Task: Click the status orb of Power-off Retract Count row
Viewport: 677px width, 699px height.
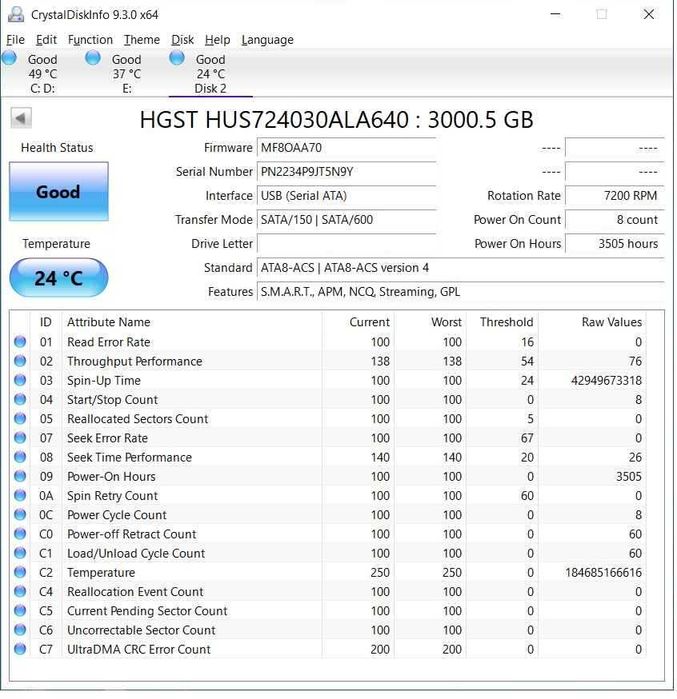Action: pyautogui.click(x=20, y=534)
